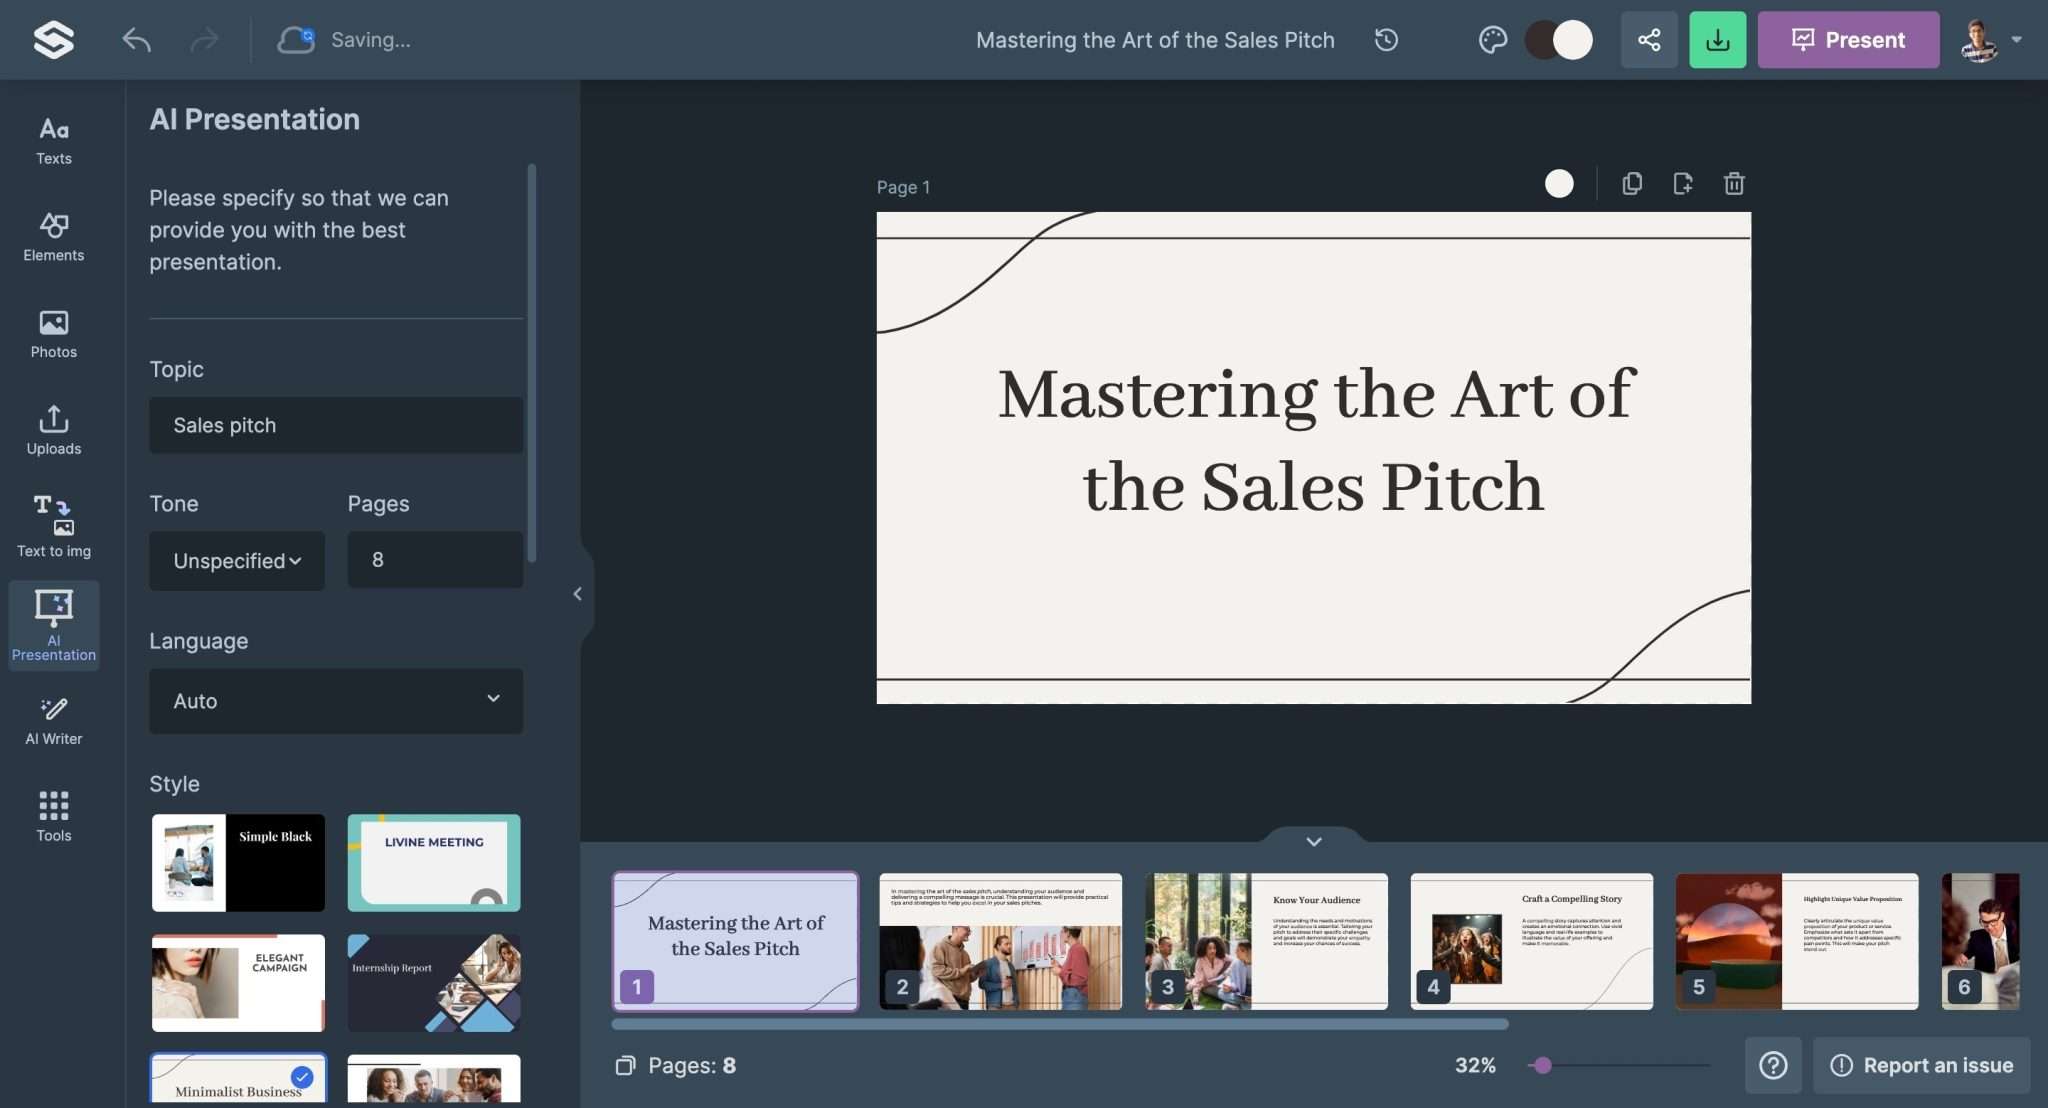Duplicate the page with copy icon
Screen dimensions: 2048x1108
coord(1632,184)
